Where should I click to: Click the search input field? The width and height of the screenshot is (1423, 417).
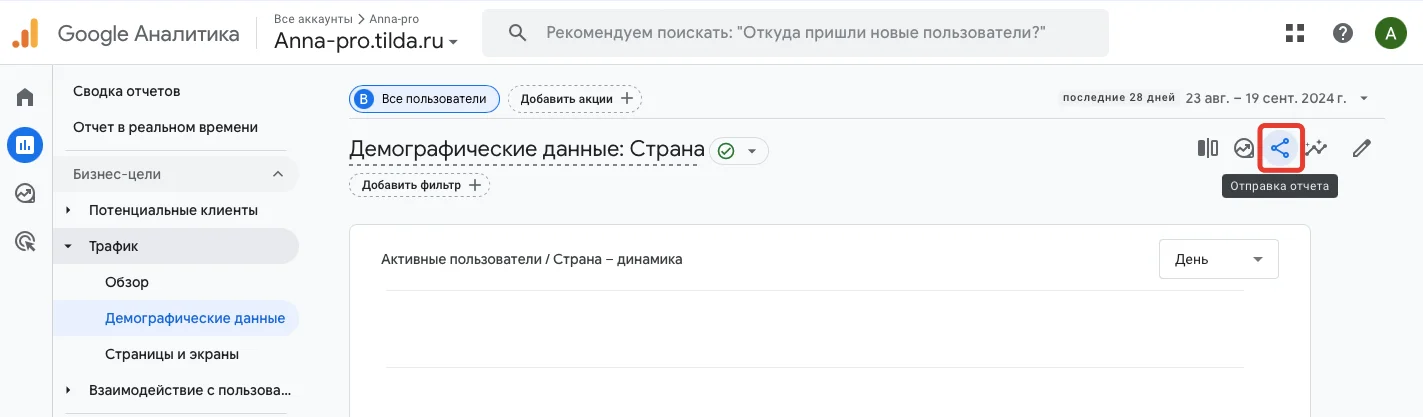pos(795,33)
